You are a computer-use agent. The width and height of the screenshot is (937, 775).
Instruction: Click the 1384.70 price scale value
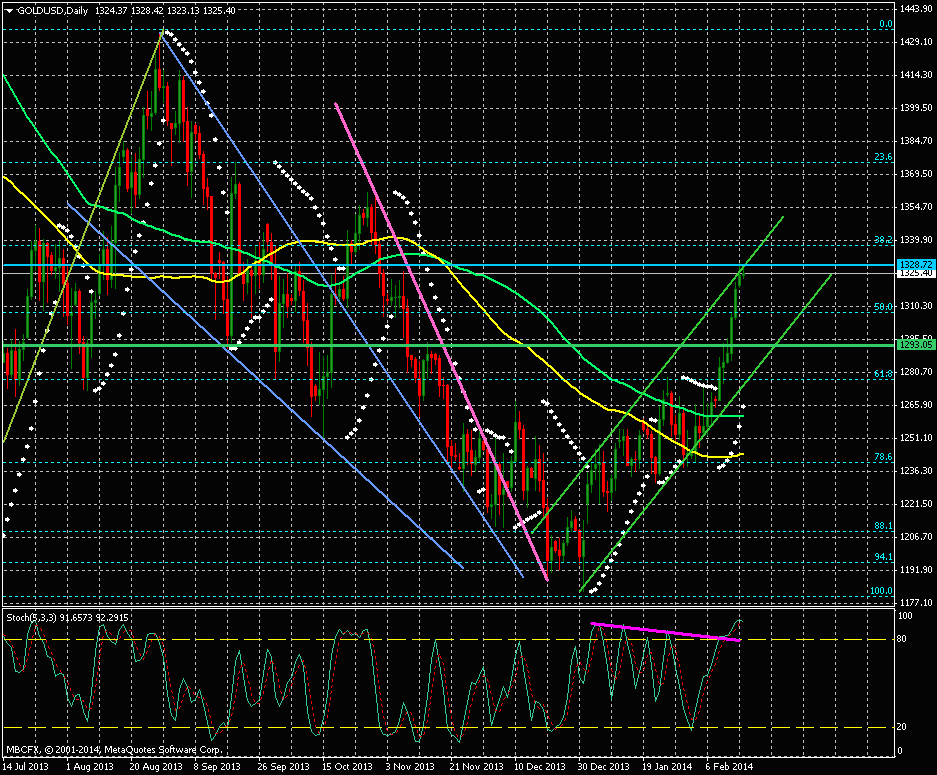(916, 140)
